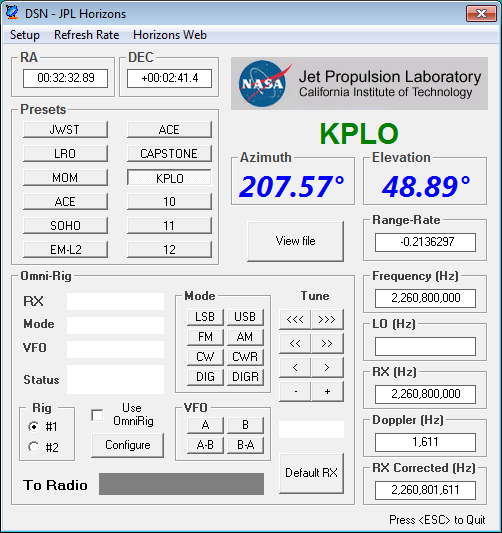This screenshot has width=502, height=533.
Task: Tune down with the <<< button
Action: click(x=295, y=320)
